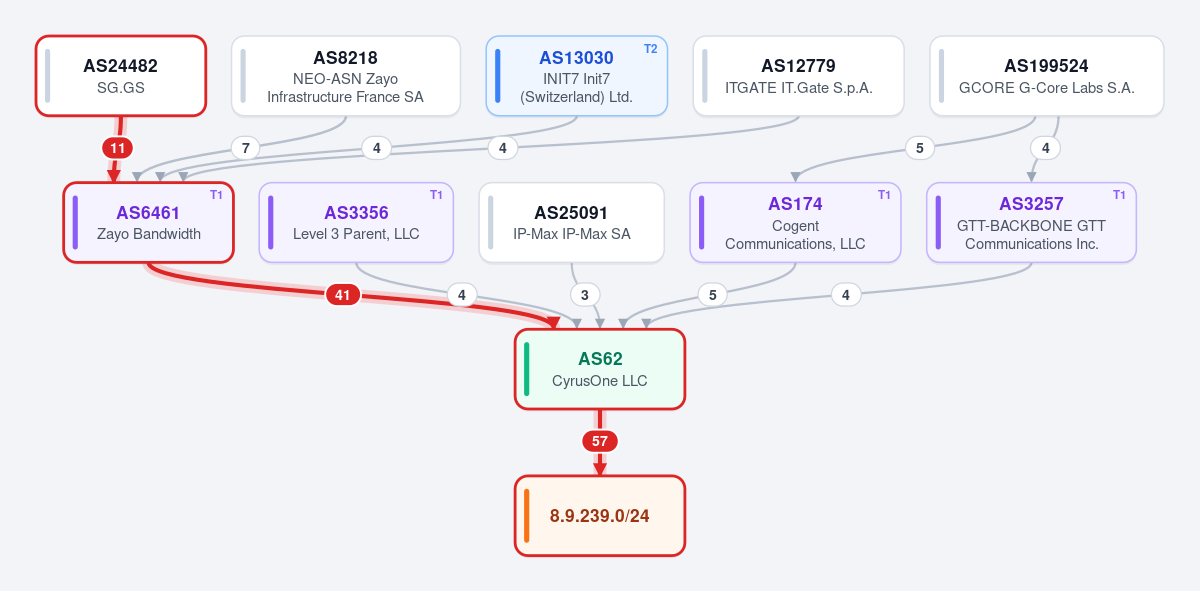Click the edge count badge labeled 7

click(x=246, y=148)
